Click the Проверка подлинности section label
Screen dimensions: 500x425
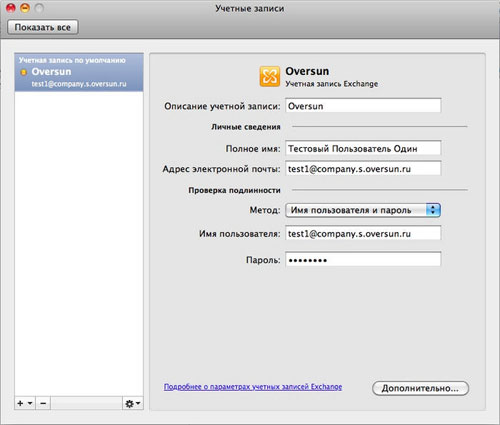(234, 190)
